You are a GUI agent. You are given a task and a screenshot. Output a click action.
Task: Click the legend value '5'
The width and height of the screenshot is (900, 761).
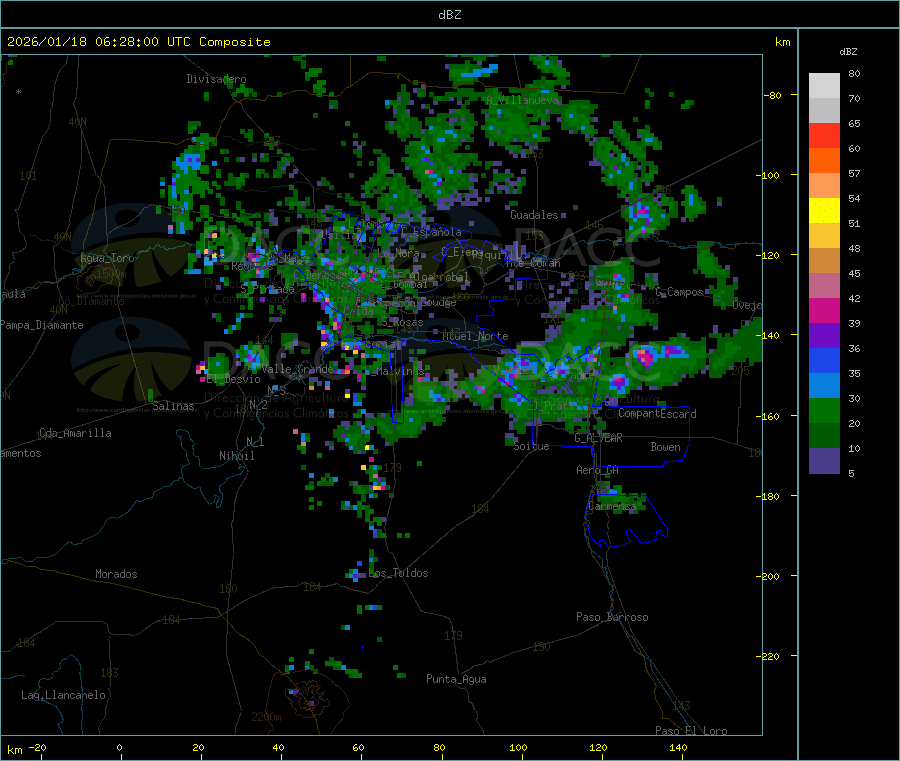[x=851, y=474]
